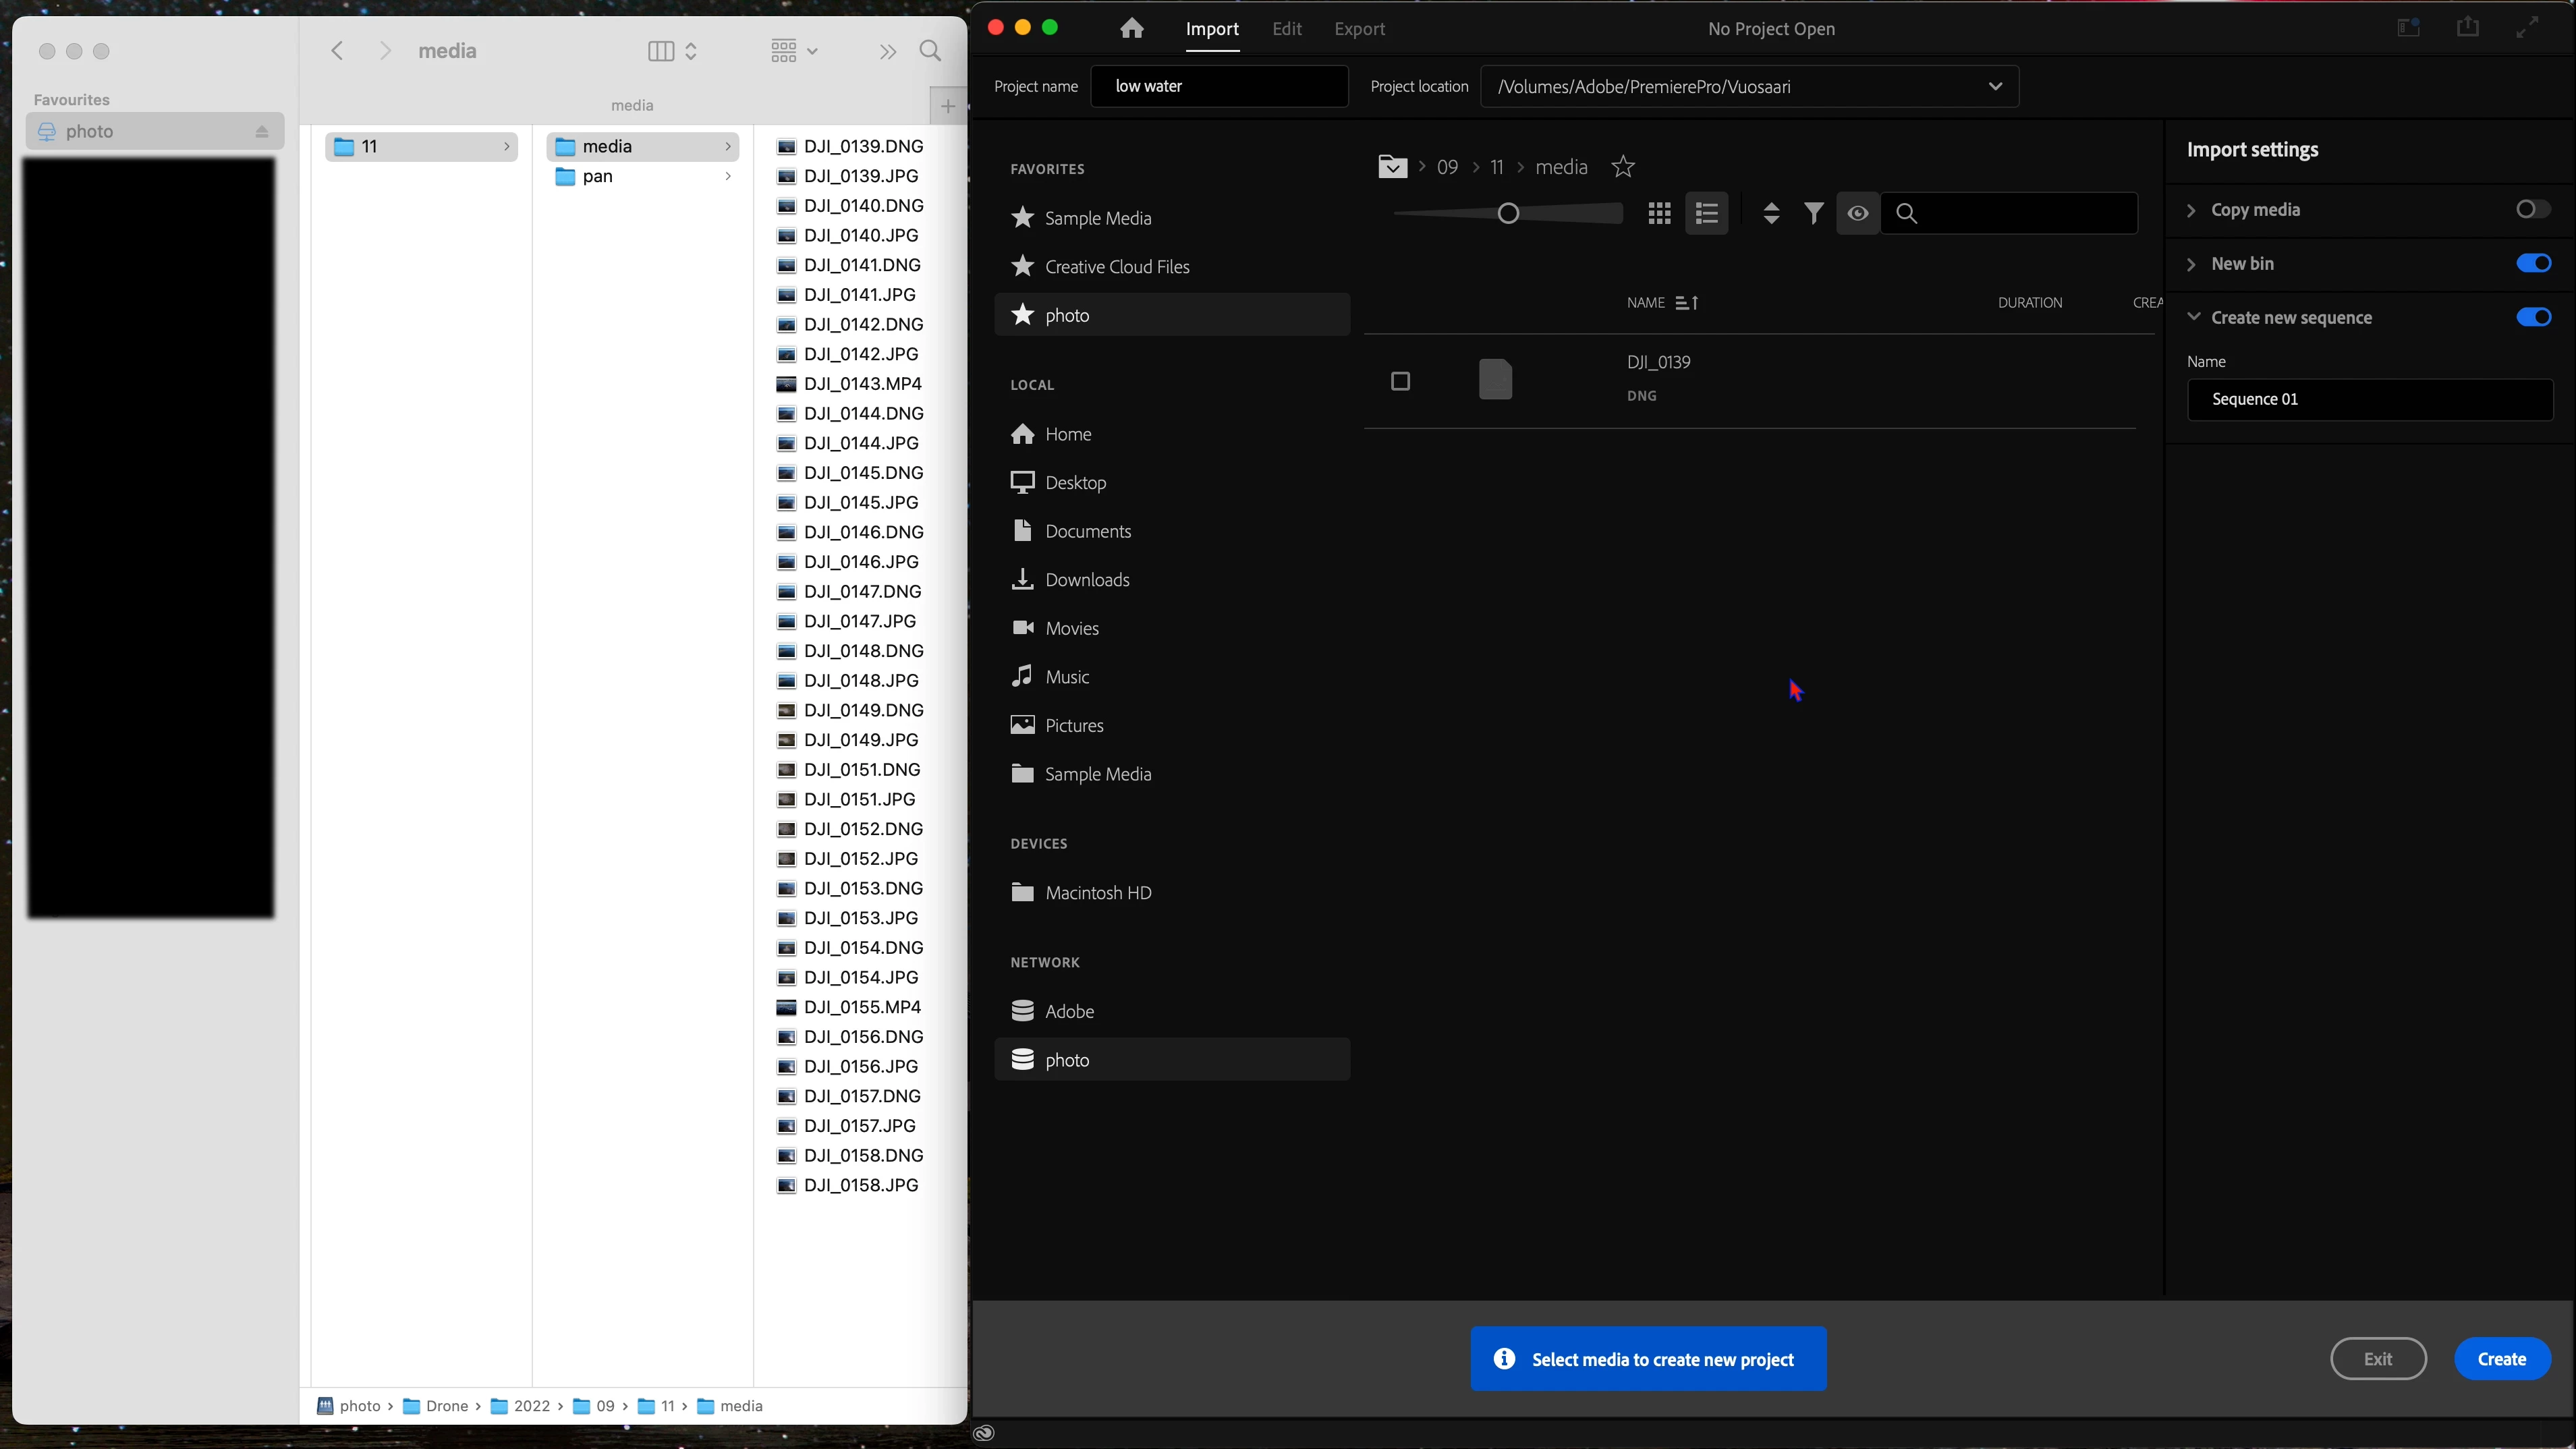
Task: Click the Finder search magnifier icon
Action: click(x=930, y=51)
